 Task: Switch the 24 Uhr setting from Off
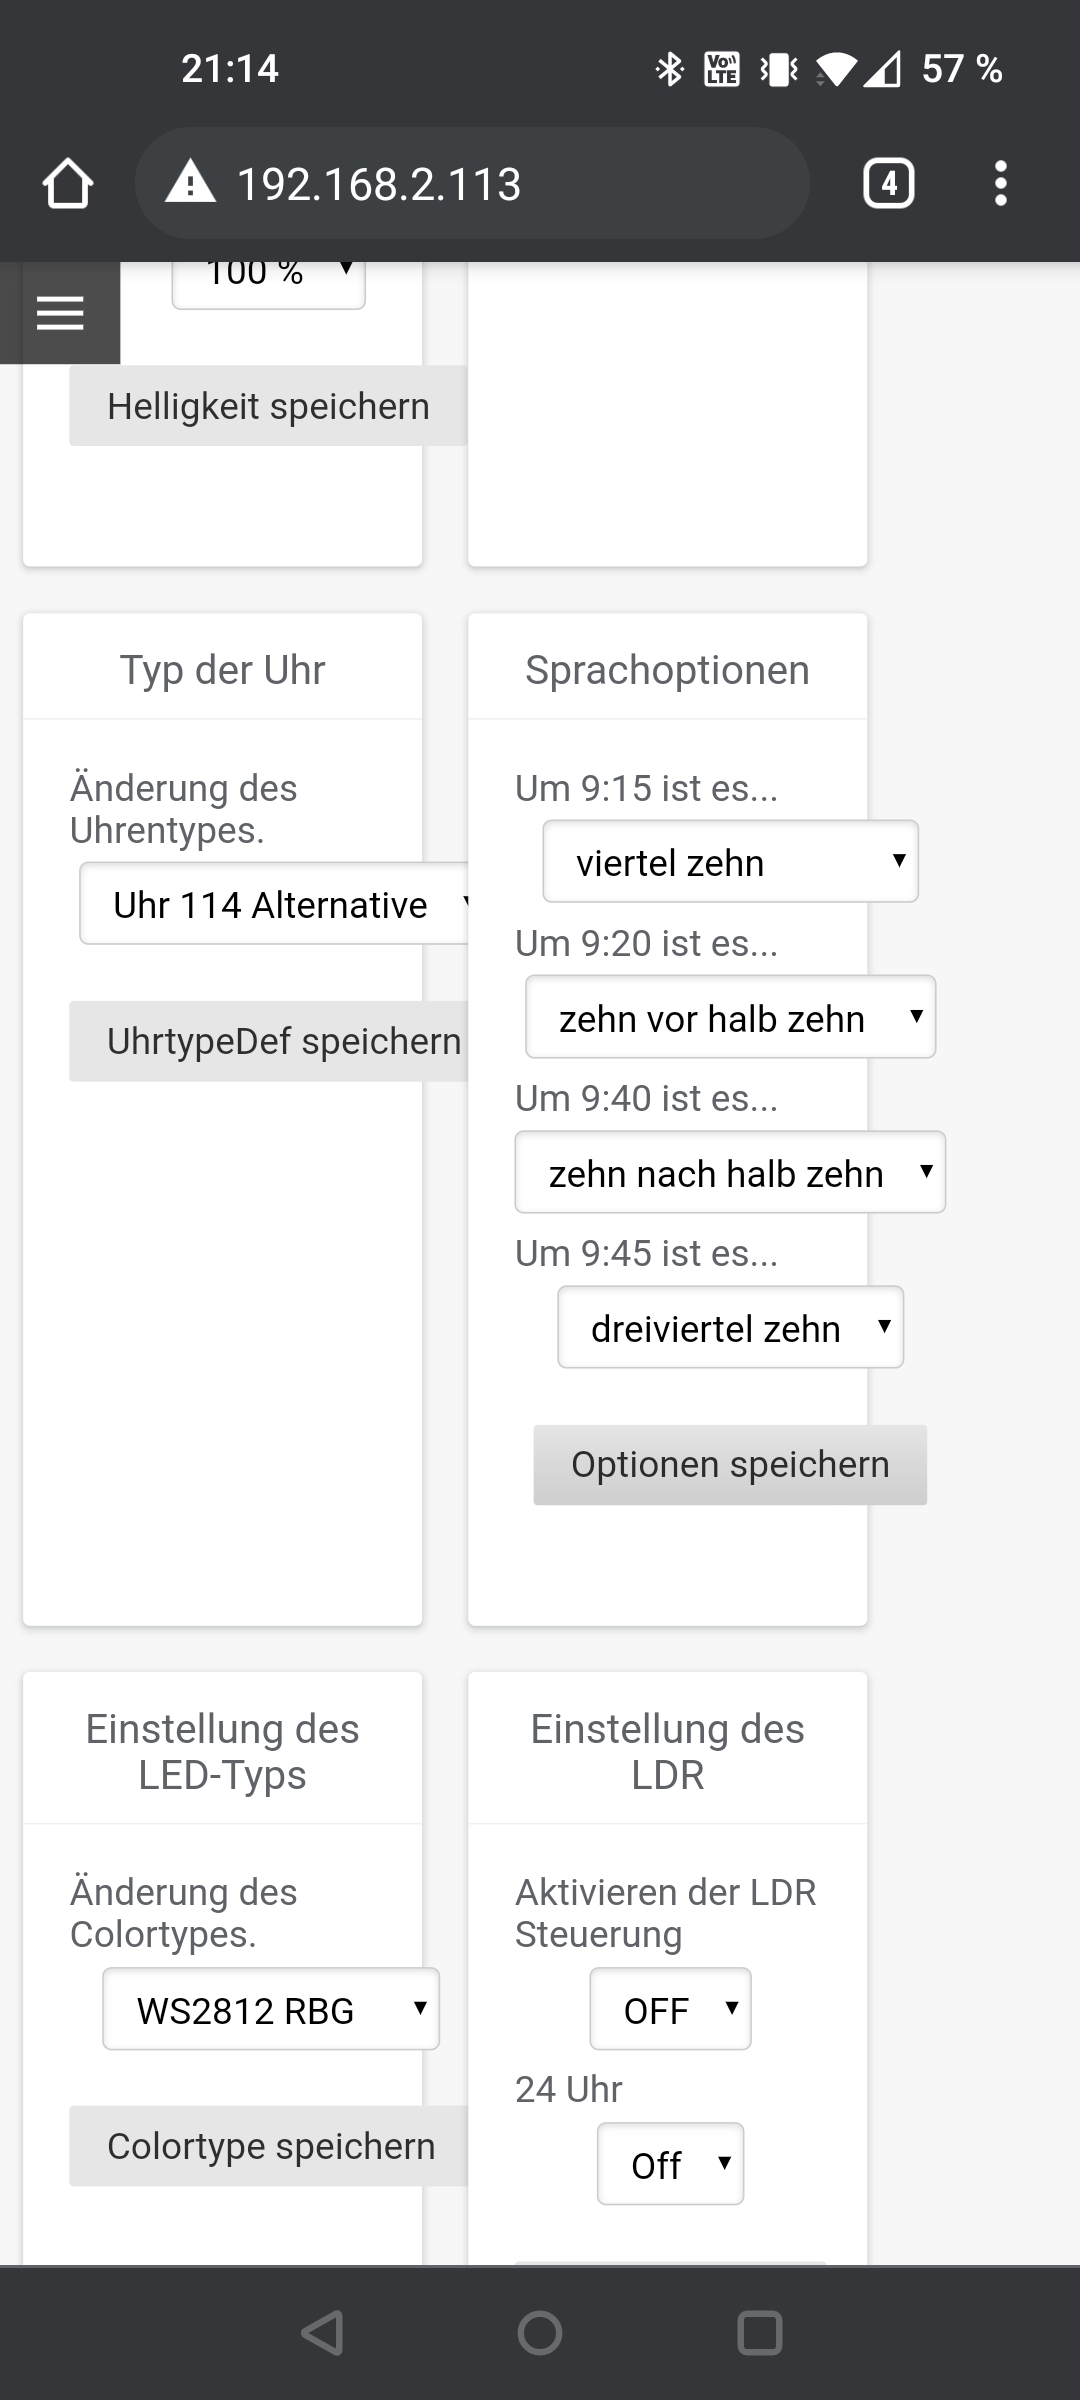click(x=670, y=2164)
